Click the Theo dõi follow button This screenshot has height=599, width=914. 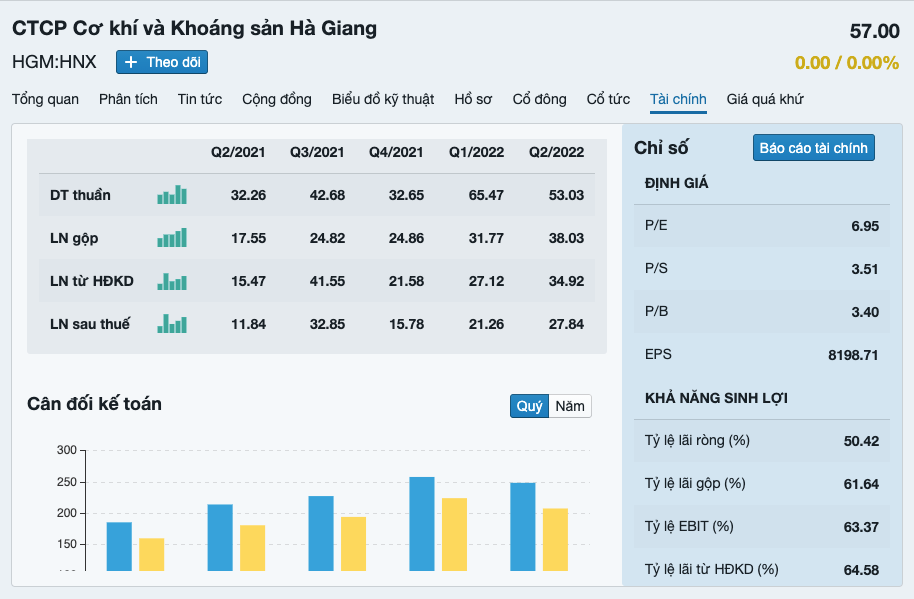click(162, 62)
